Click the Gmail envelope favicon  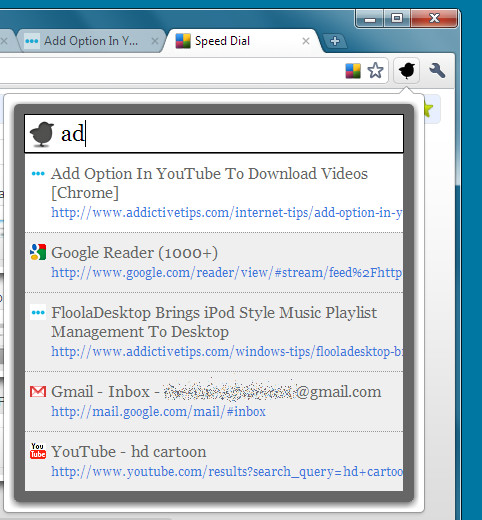click(x=38, y=391)
